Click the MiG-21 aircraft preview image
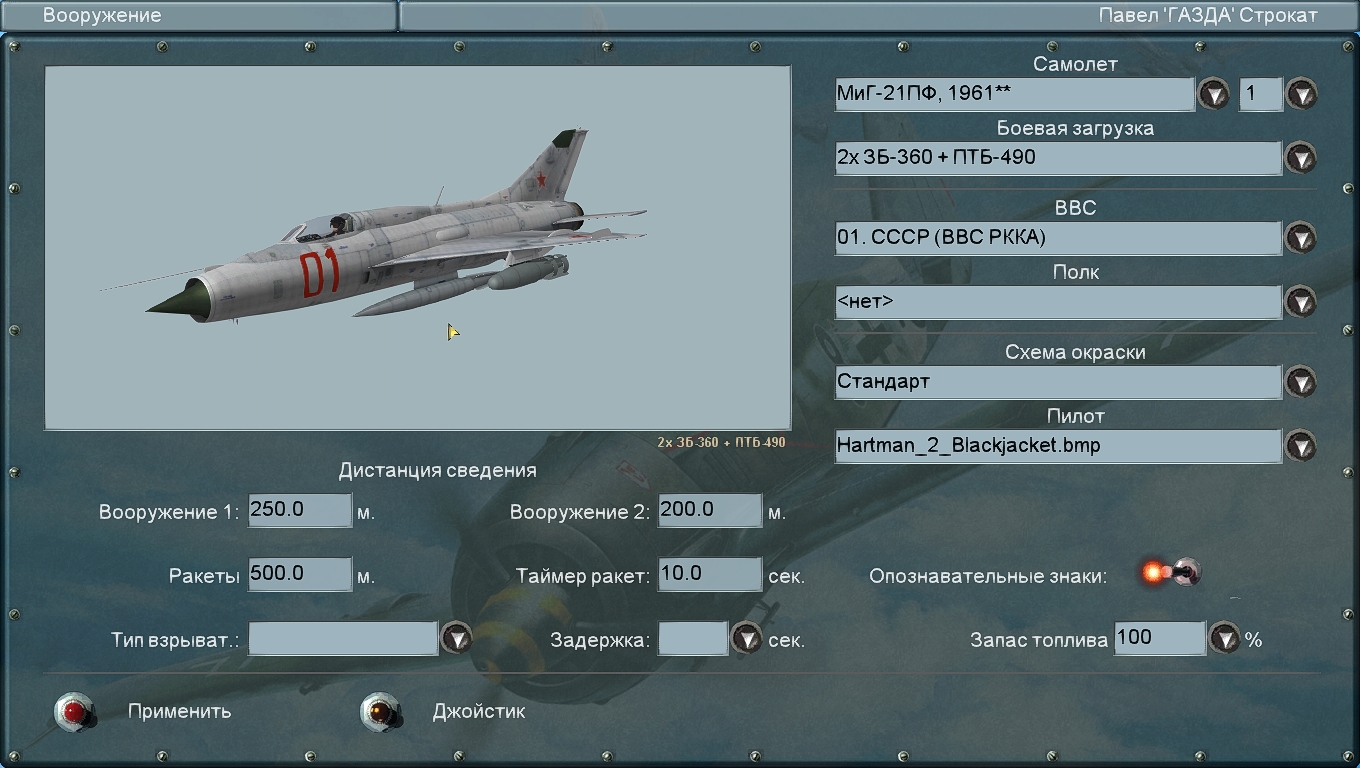This screenshot has height=768, width=1360. coord(418,248)
